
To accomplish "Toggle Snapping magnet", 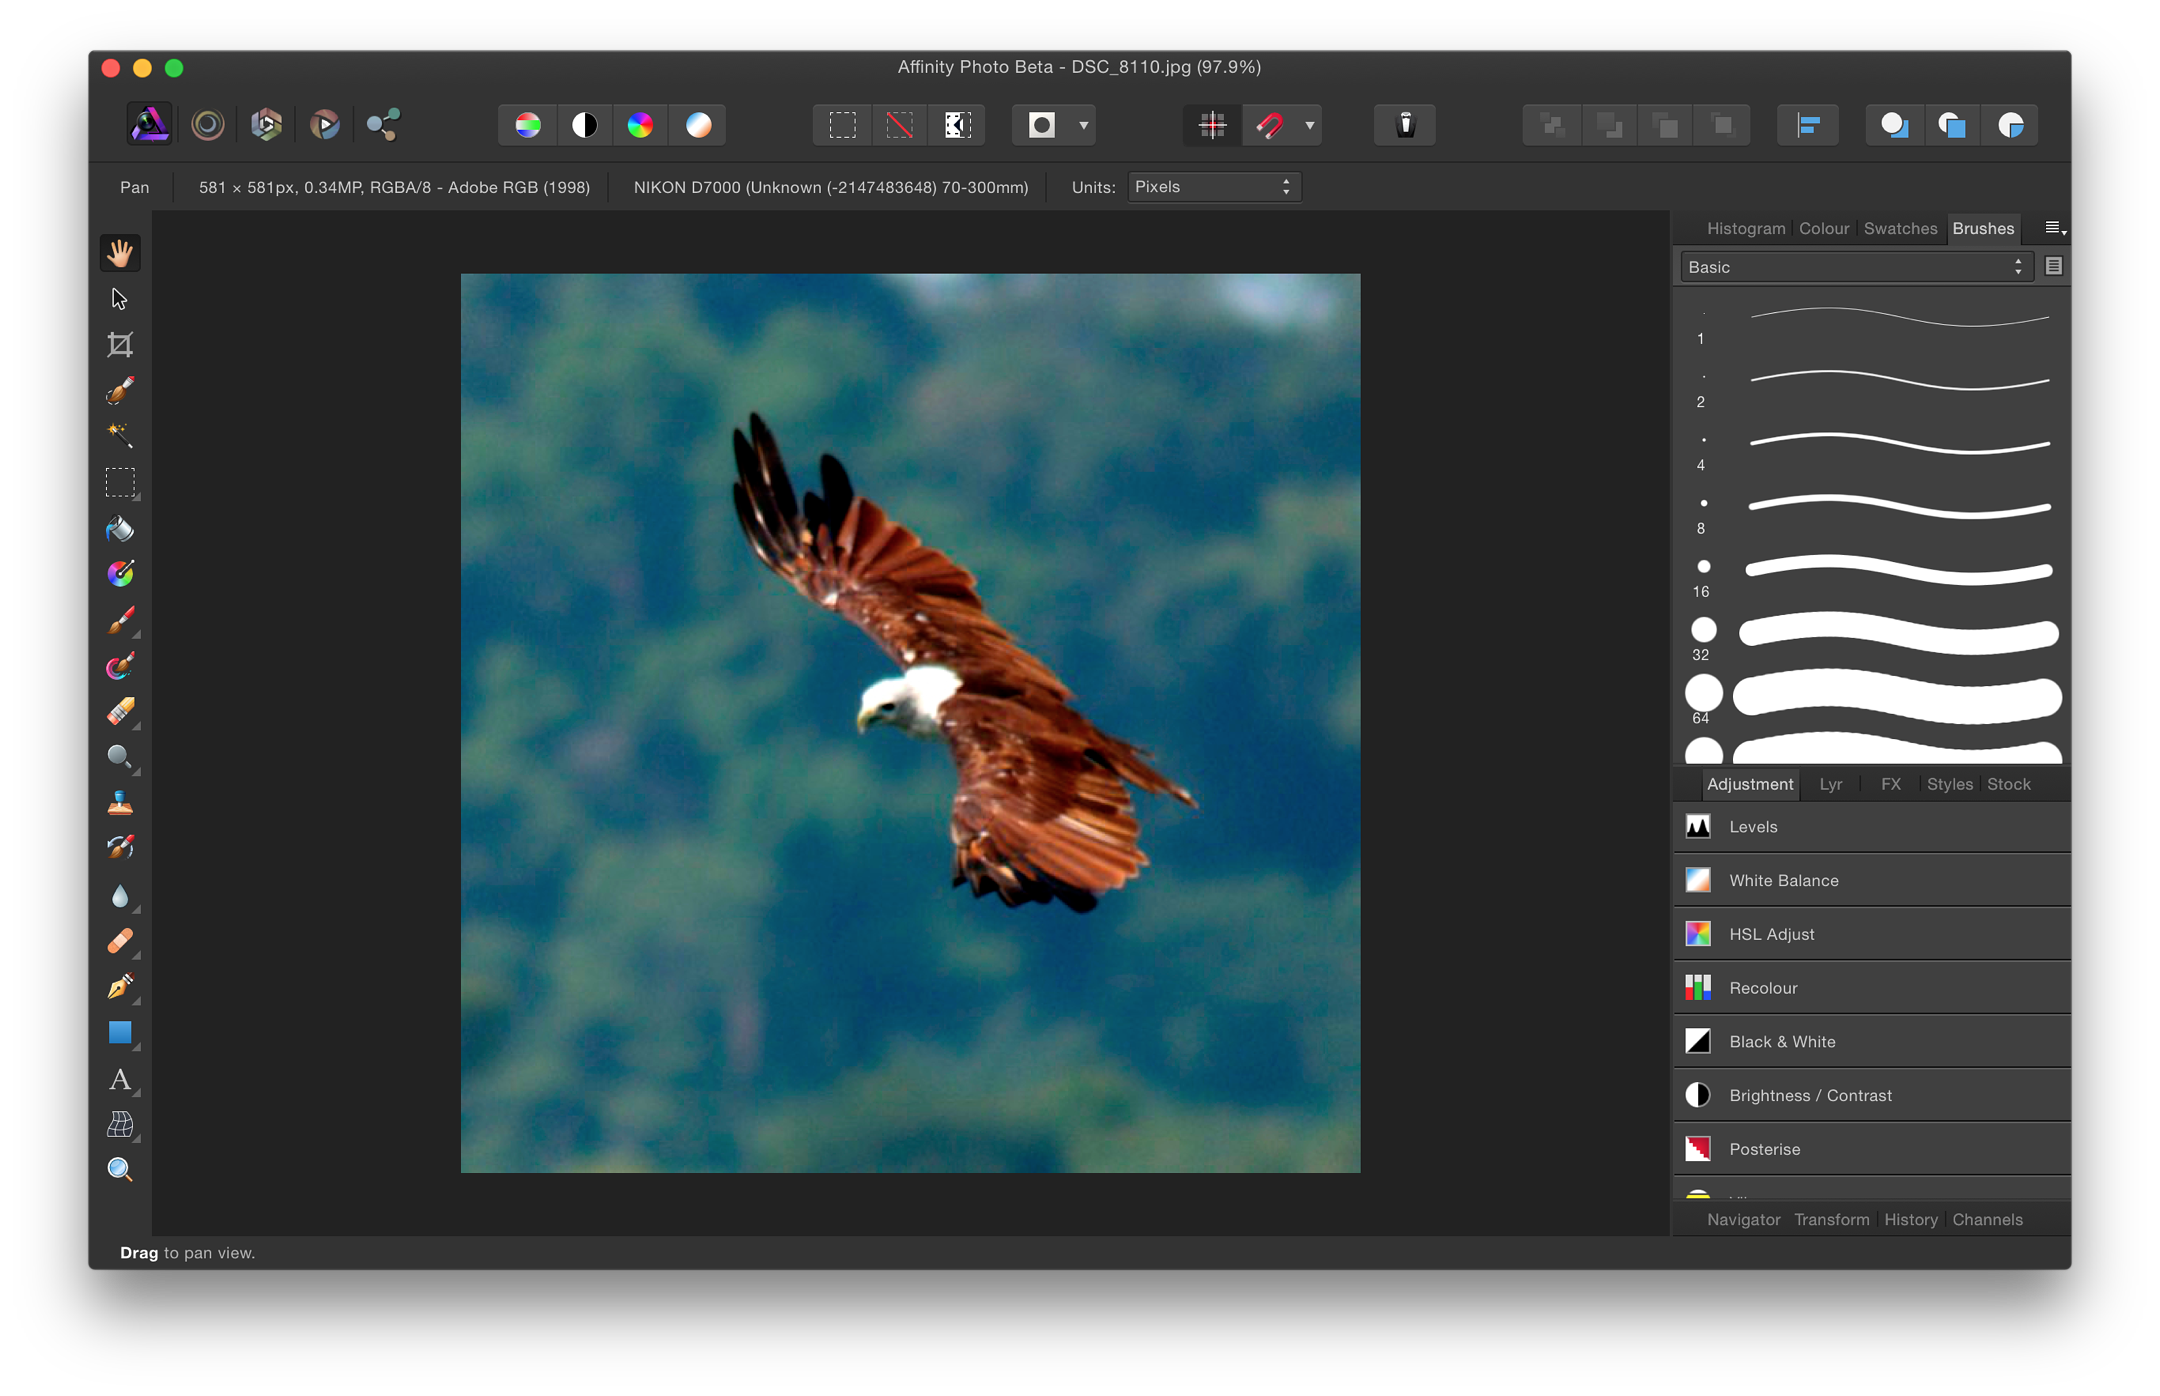I will pyautogui.click(x=1270, y=125).
